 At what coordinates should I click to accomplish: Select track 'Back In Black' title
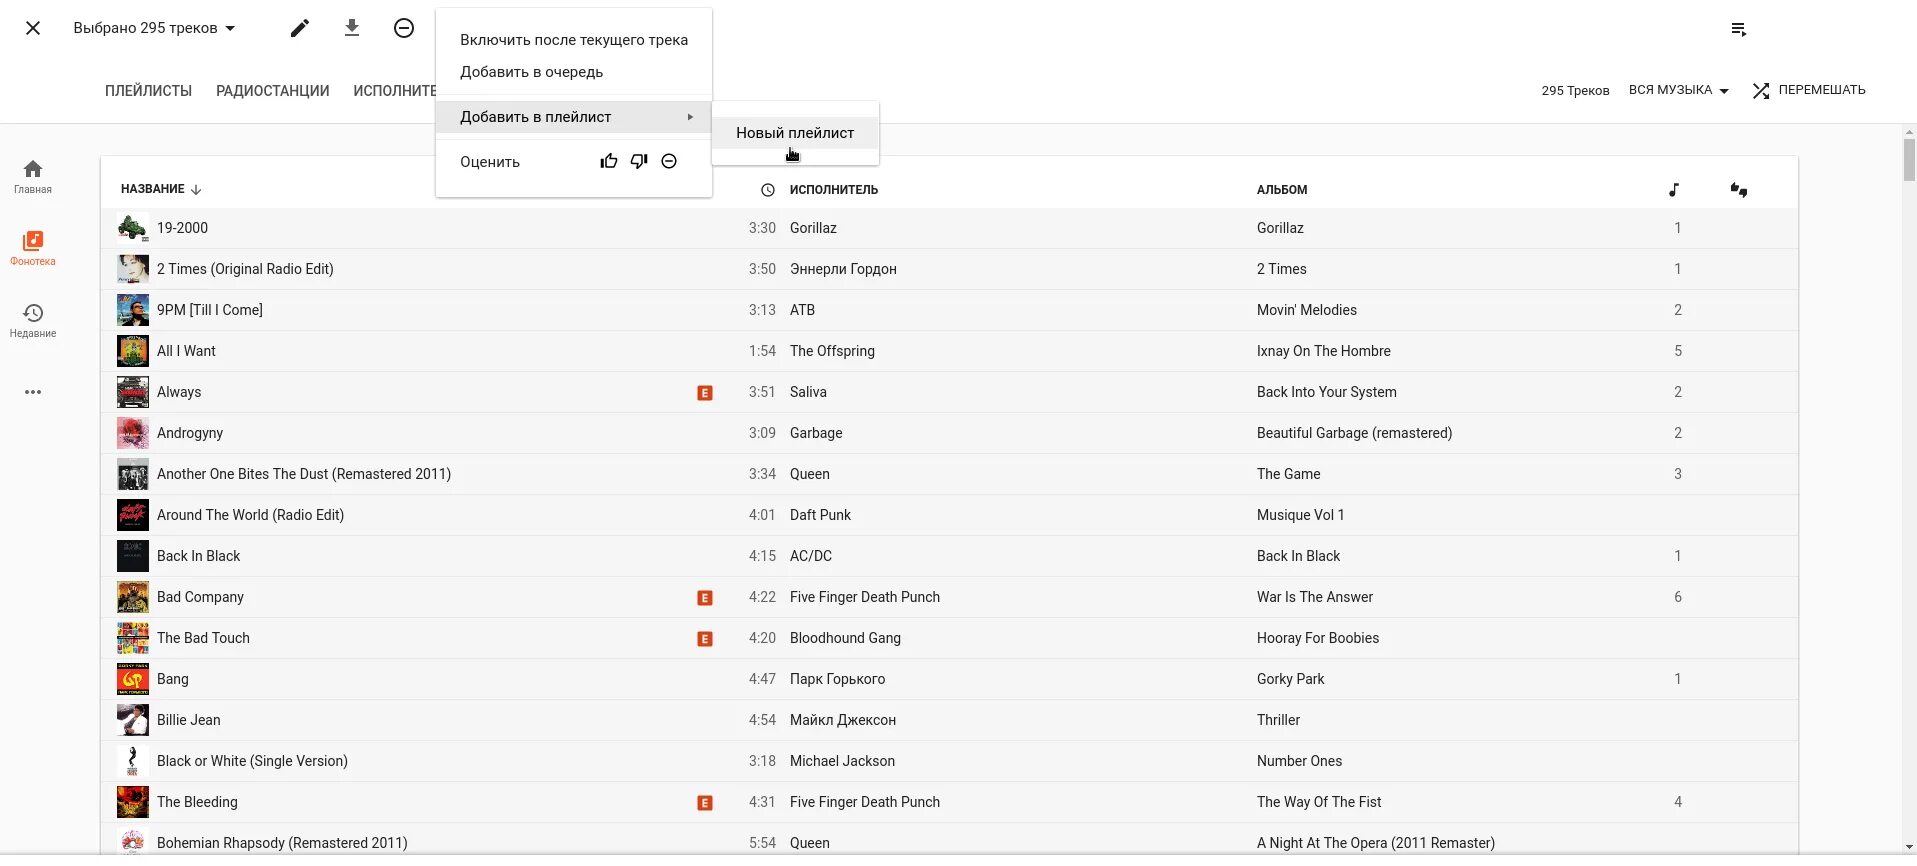[x=198, y=556]
